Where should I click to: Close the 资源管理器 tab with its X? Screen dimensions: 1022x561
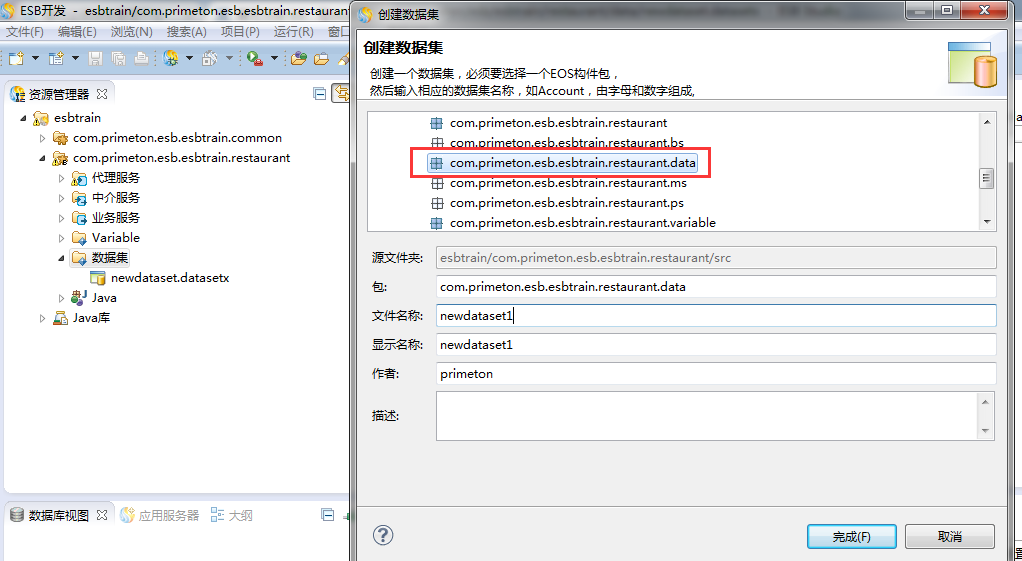coord(102,94)
